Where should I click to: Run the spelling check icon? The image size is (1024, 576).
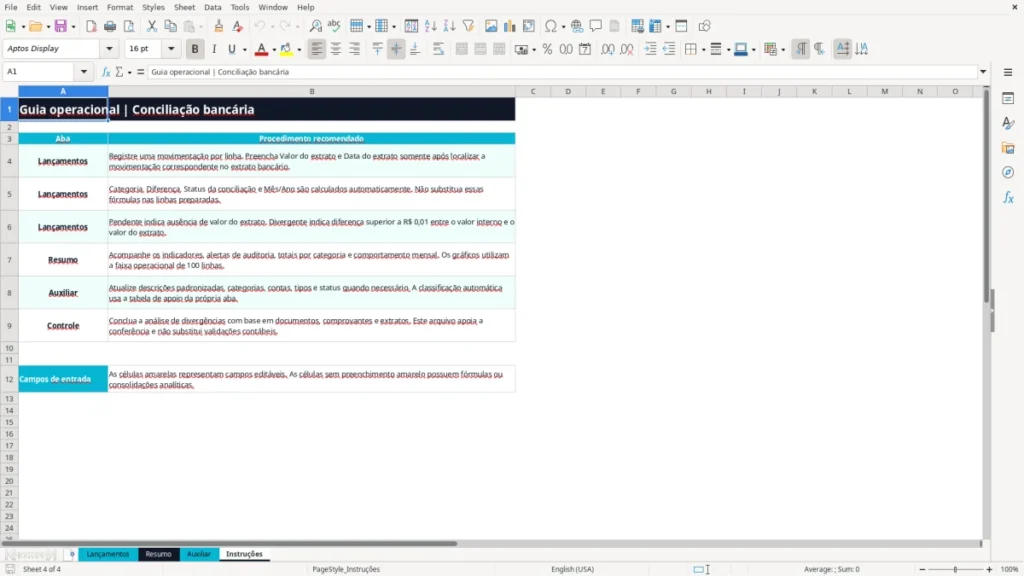334,26
